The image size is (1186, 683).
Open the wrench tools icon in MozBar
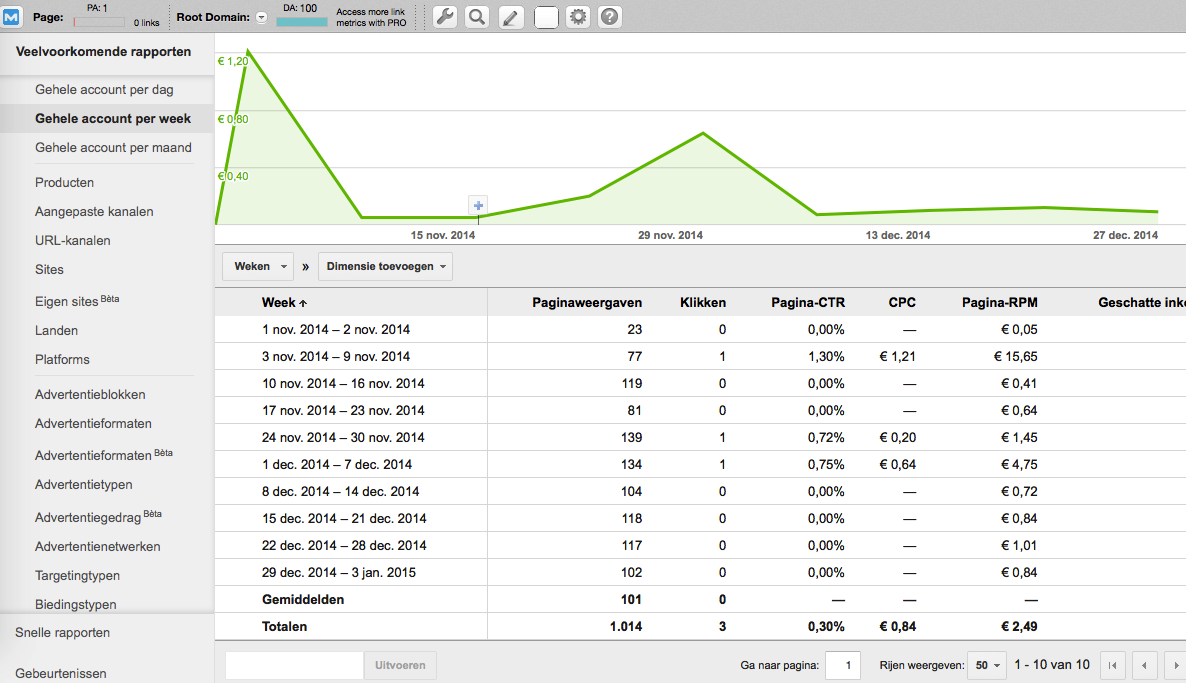[x=445, y=17]
